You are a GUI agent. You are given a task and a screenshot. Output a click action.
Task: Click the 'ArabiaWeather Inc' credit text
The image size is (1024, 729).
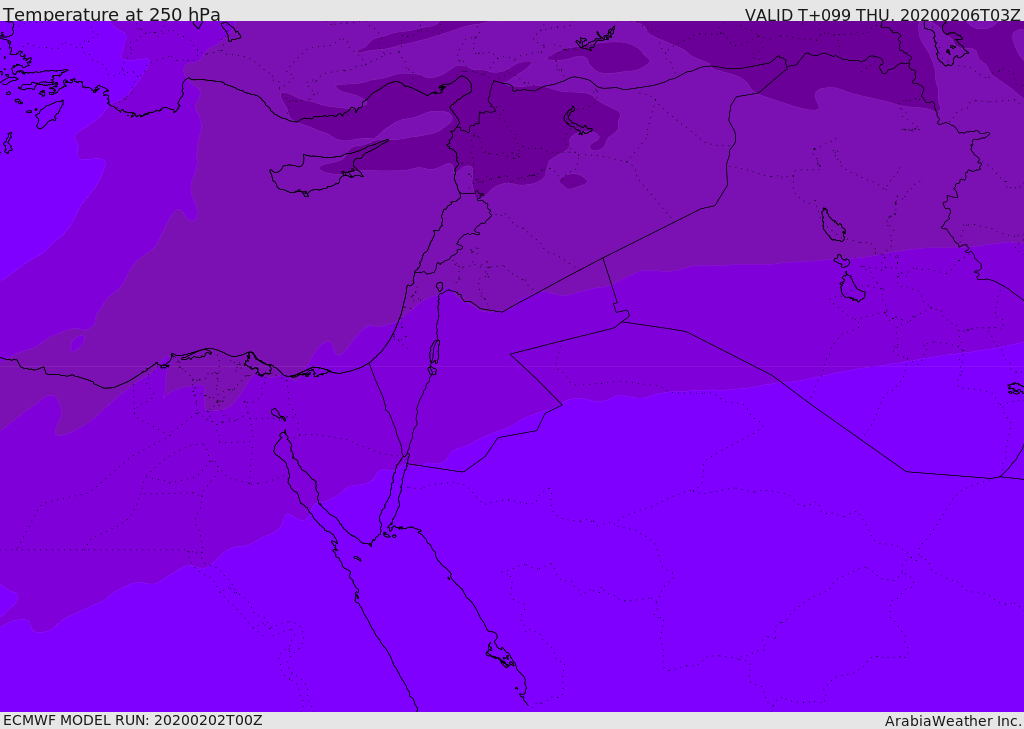pyautogui.click(x=952, y=721)
